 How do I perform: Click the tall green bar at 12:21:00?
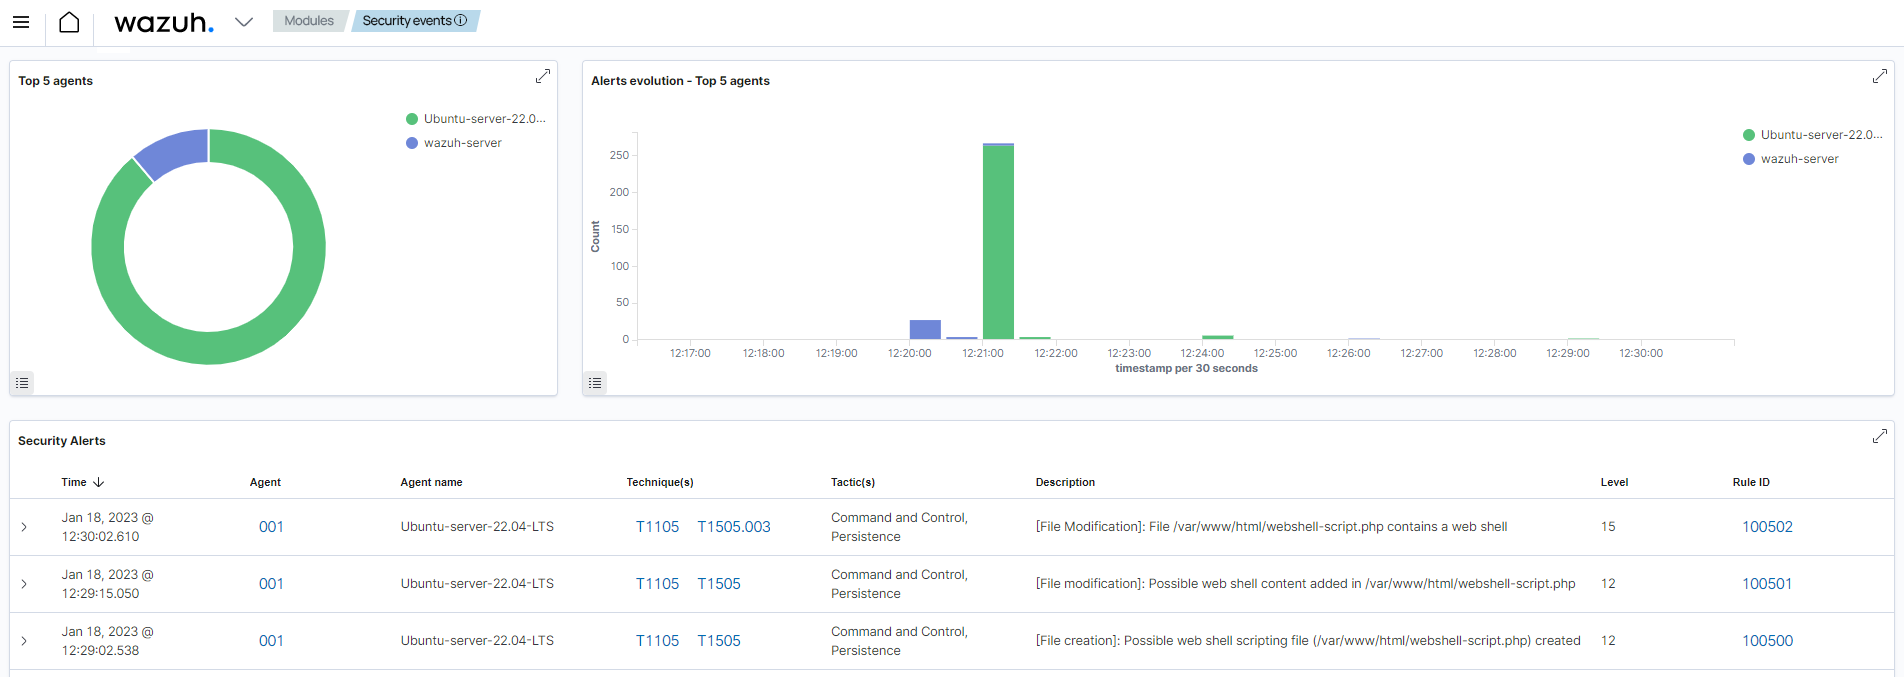[998, 242]
